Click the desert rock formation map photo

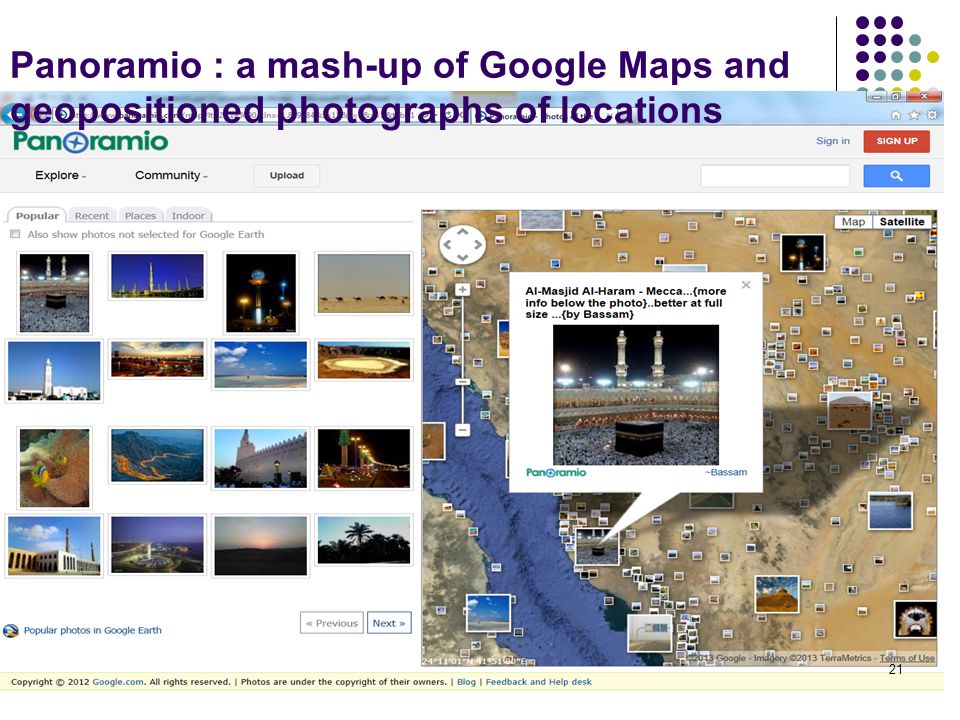click(777, 594)
